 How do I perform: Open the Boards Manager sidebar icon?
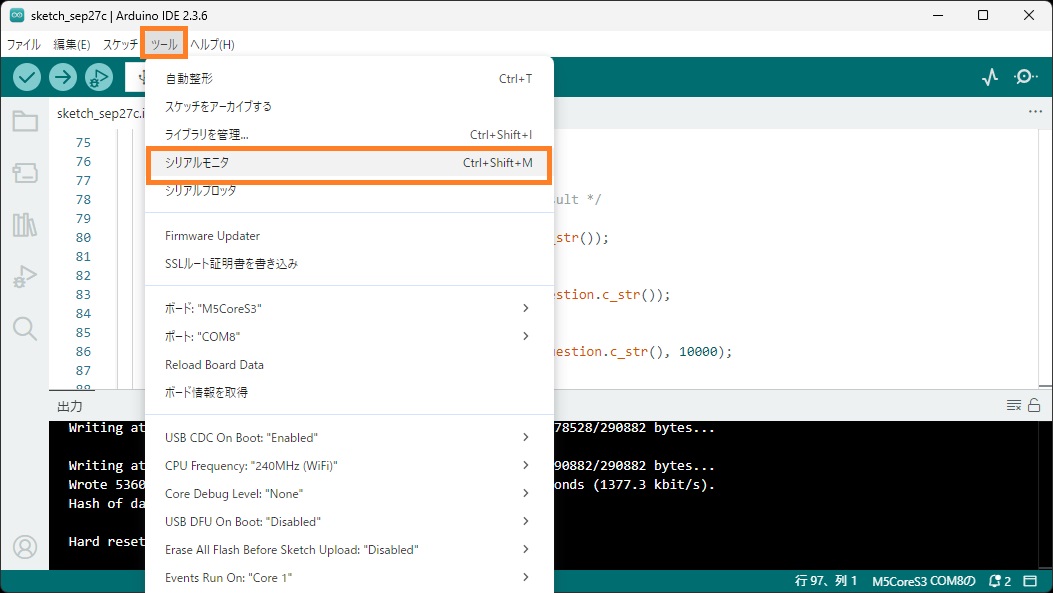tap(25, 174)
